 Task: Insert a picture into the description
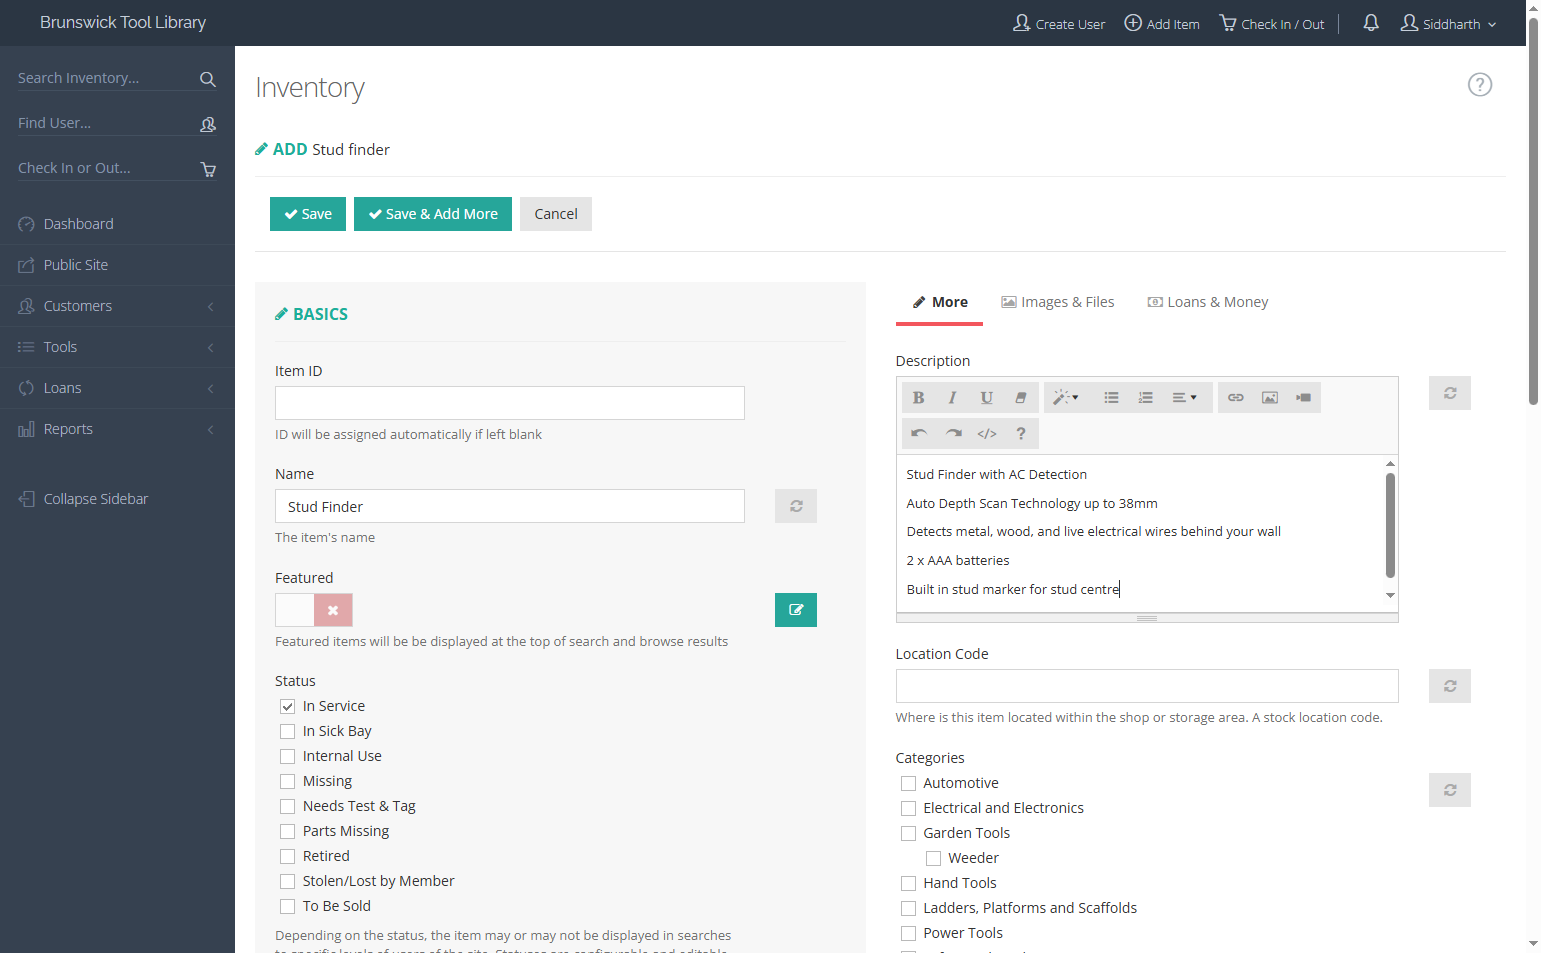point(1270,398)
